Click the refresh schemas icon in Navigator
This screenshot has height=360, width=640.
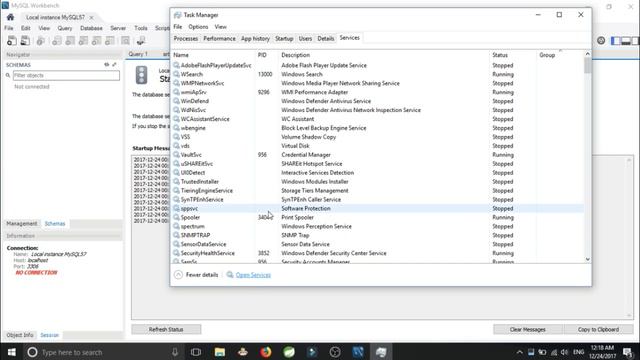107,64
